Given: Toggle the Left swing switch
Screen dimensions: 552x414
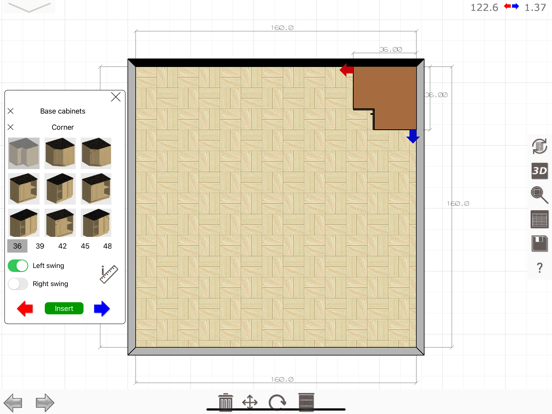Looking at the screenshot, I should pos(18,265).
